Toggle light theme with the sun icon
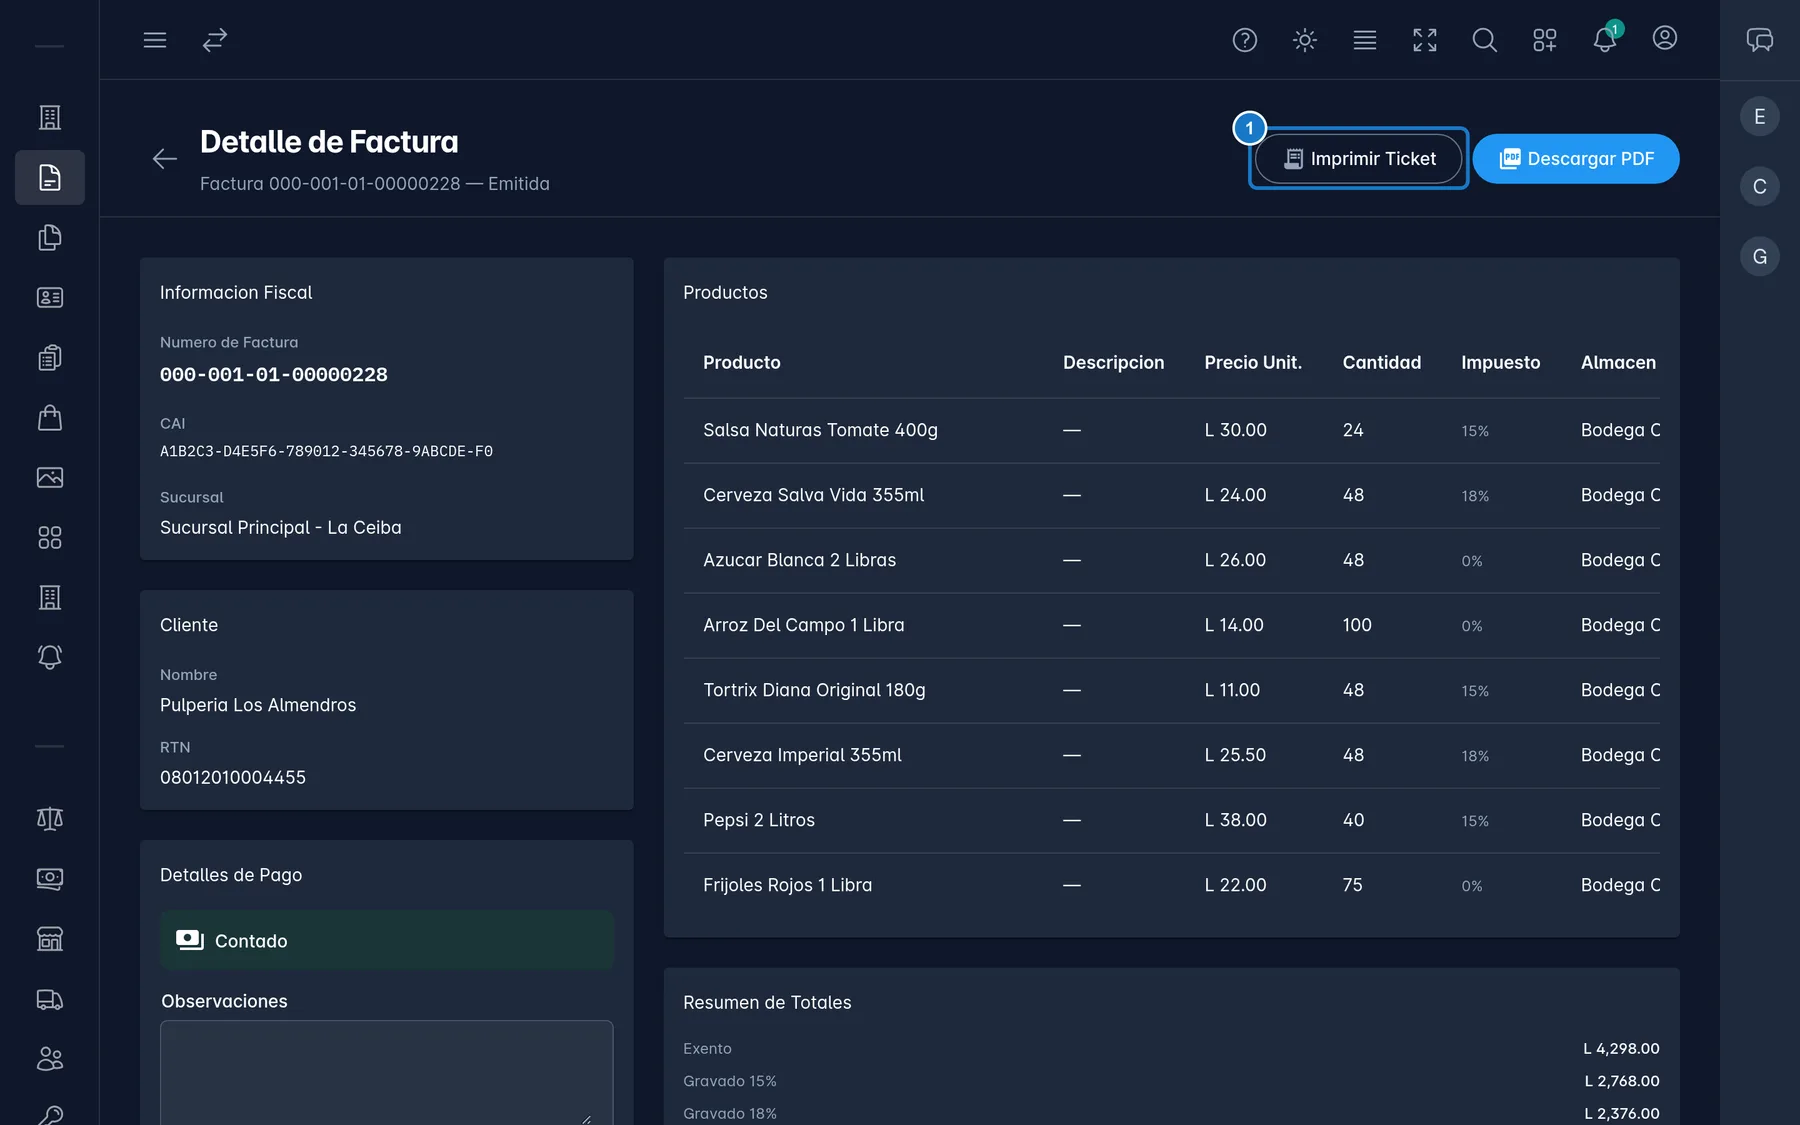Screen dimensions: 1800x1125 point(1305,40)
